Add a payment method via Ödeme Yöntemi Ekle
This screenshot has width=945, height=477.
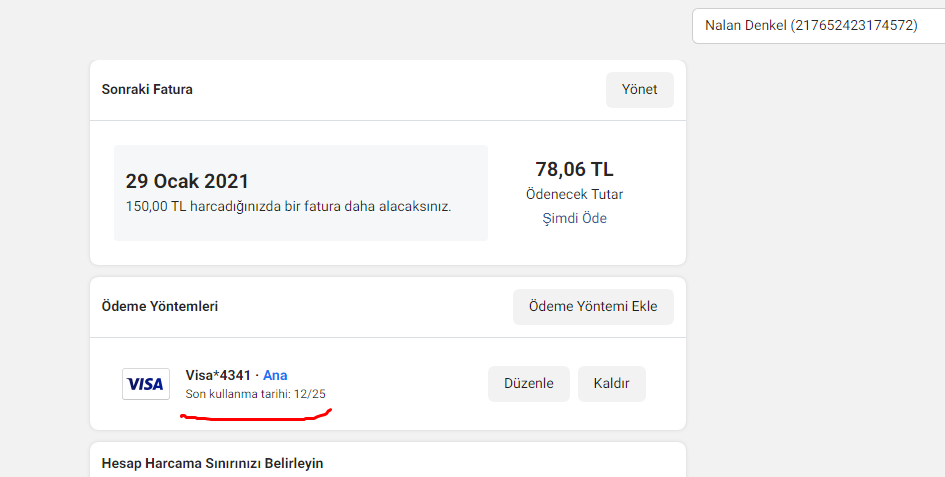(x=593, y=306)
